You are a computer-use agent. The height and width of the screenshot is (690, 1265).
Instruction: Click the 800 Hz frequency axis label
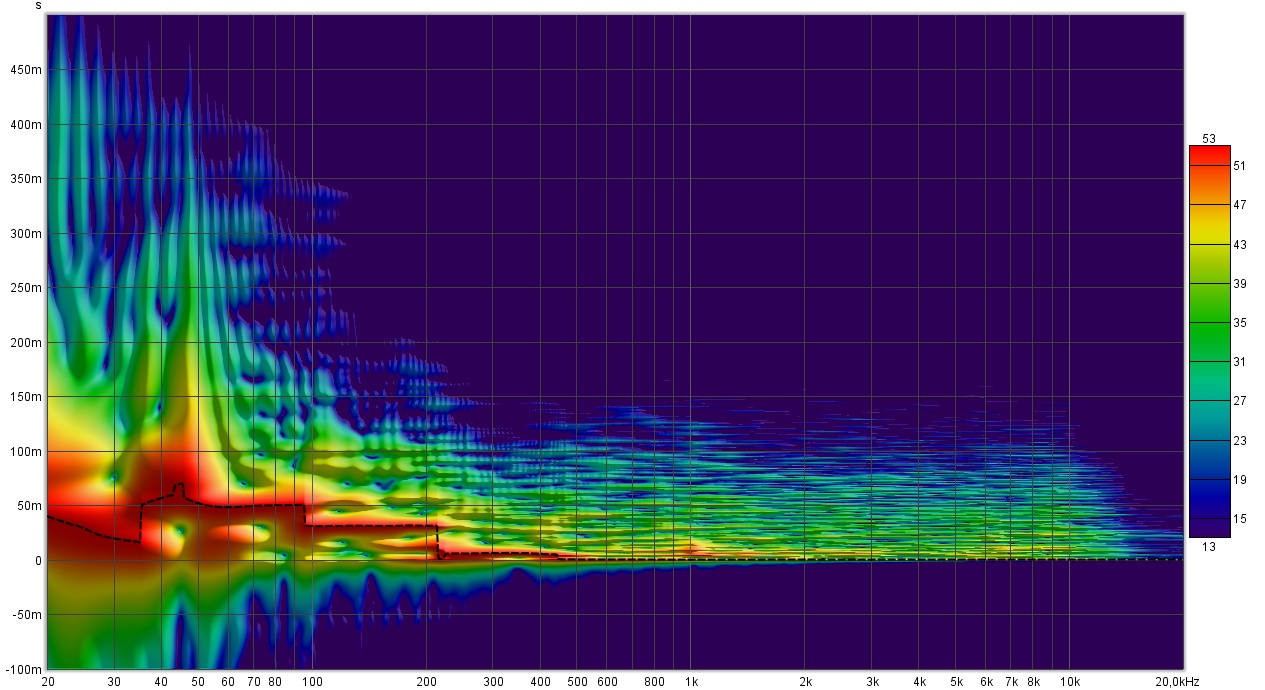[x=654, y=682]
